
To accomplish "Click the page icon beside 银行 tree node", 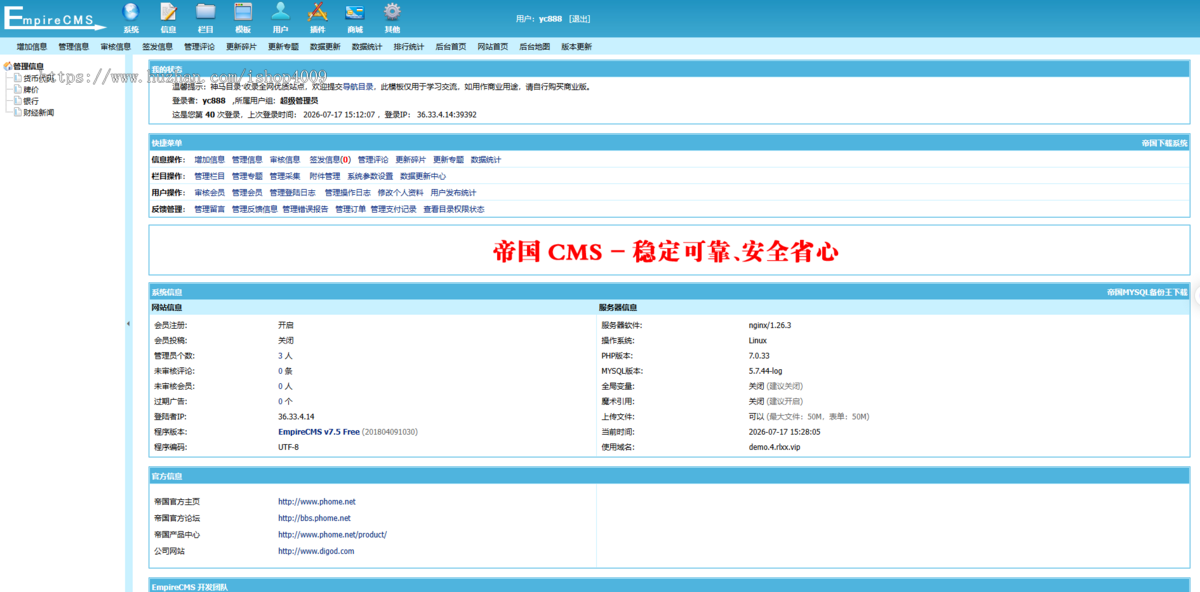I will pyautogui.click(x=16, y=101).
